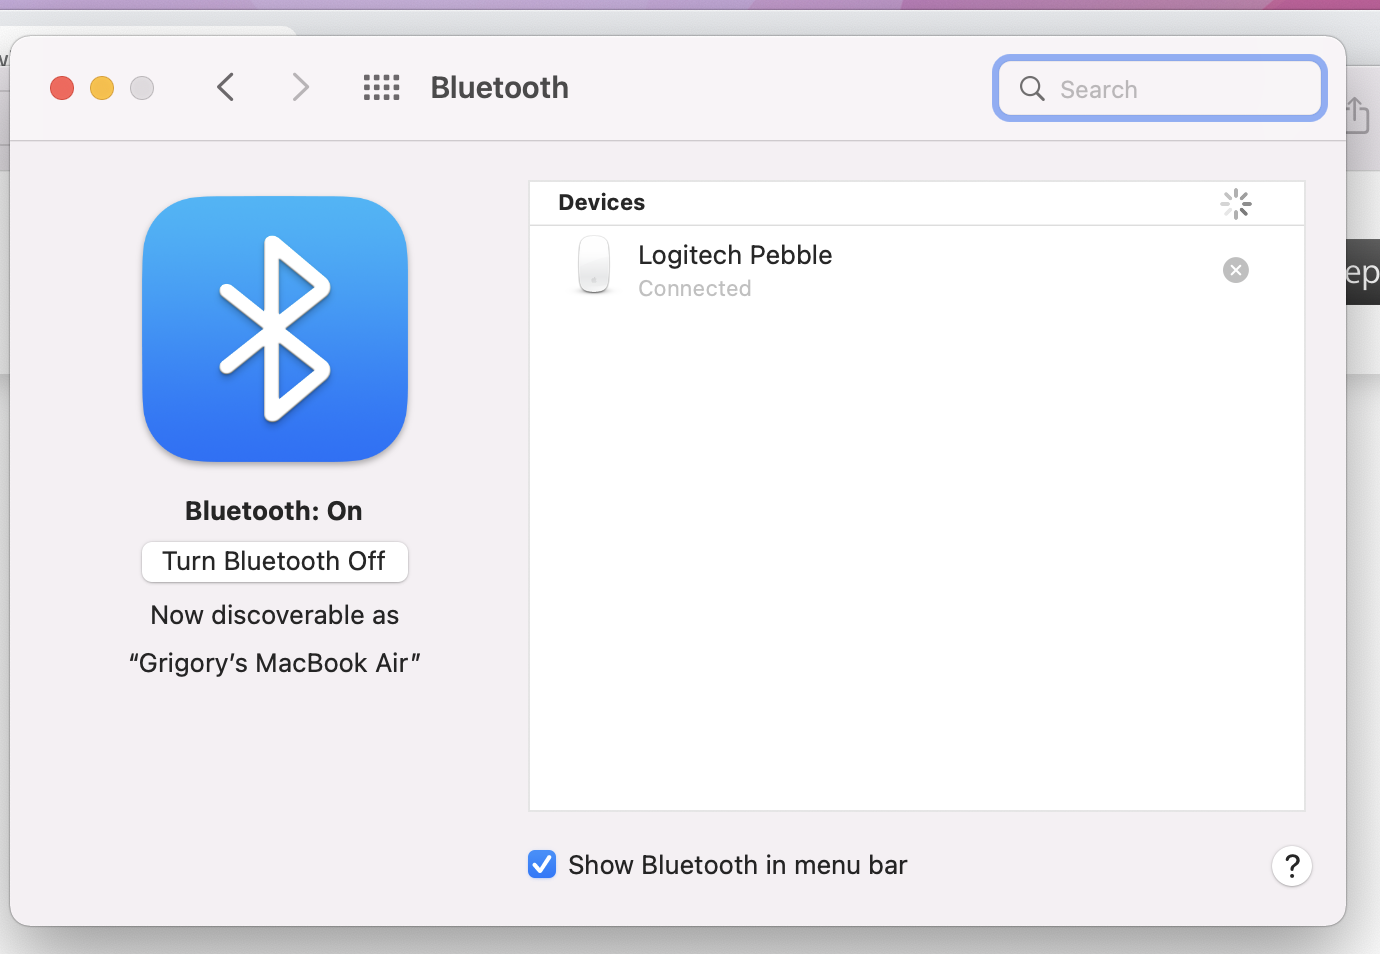The image size is (1380, 954).
Task: Click the "Bluetooth: On" status label
Action: click(x=274, y=511)
